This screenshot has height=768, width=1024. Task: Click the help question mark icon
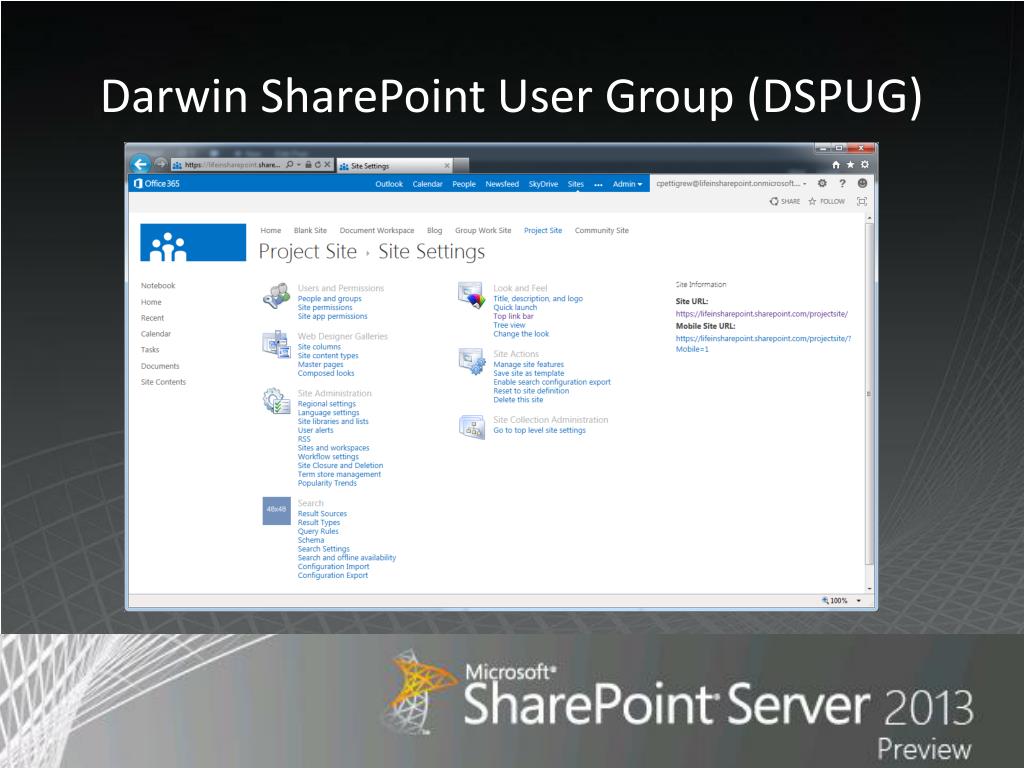pos(842,184)
